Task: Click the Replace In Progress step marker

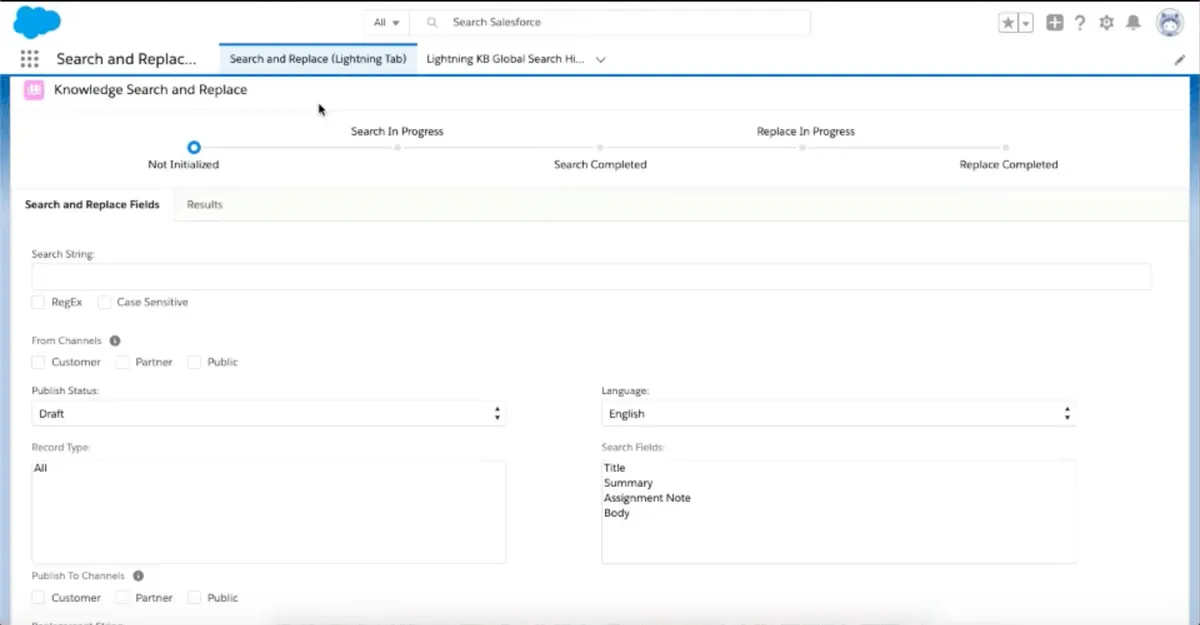Action: pyautogui.click(x=803, y=147)
